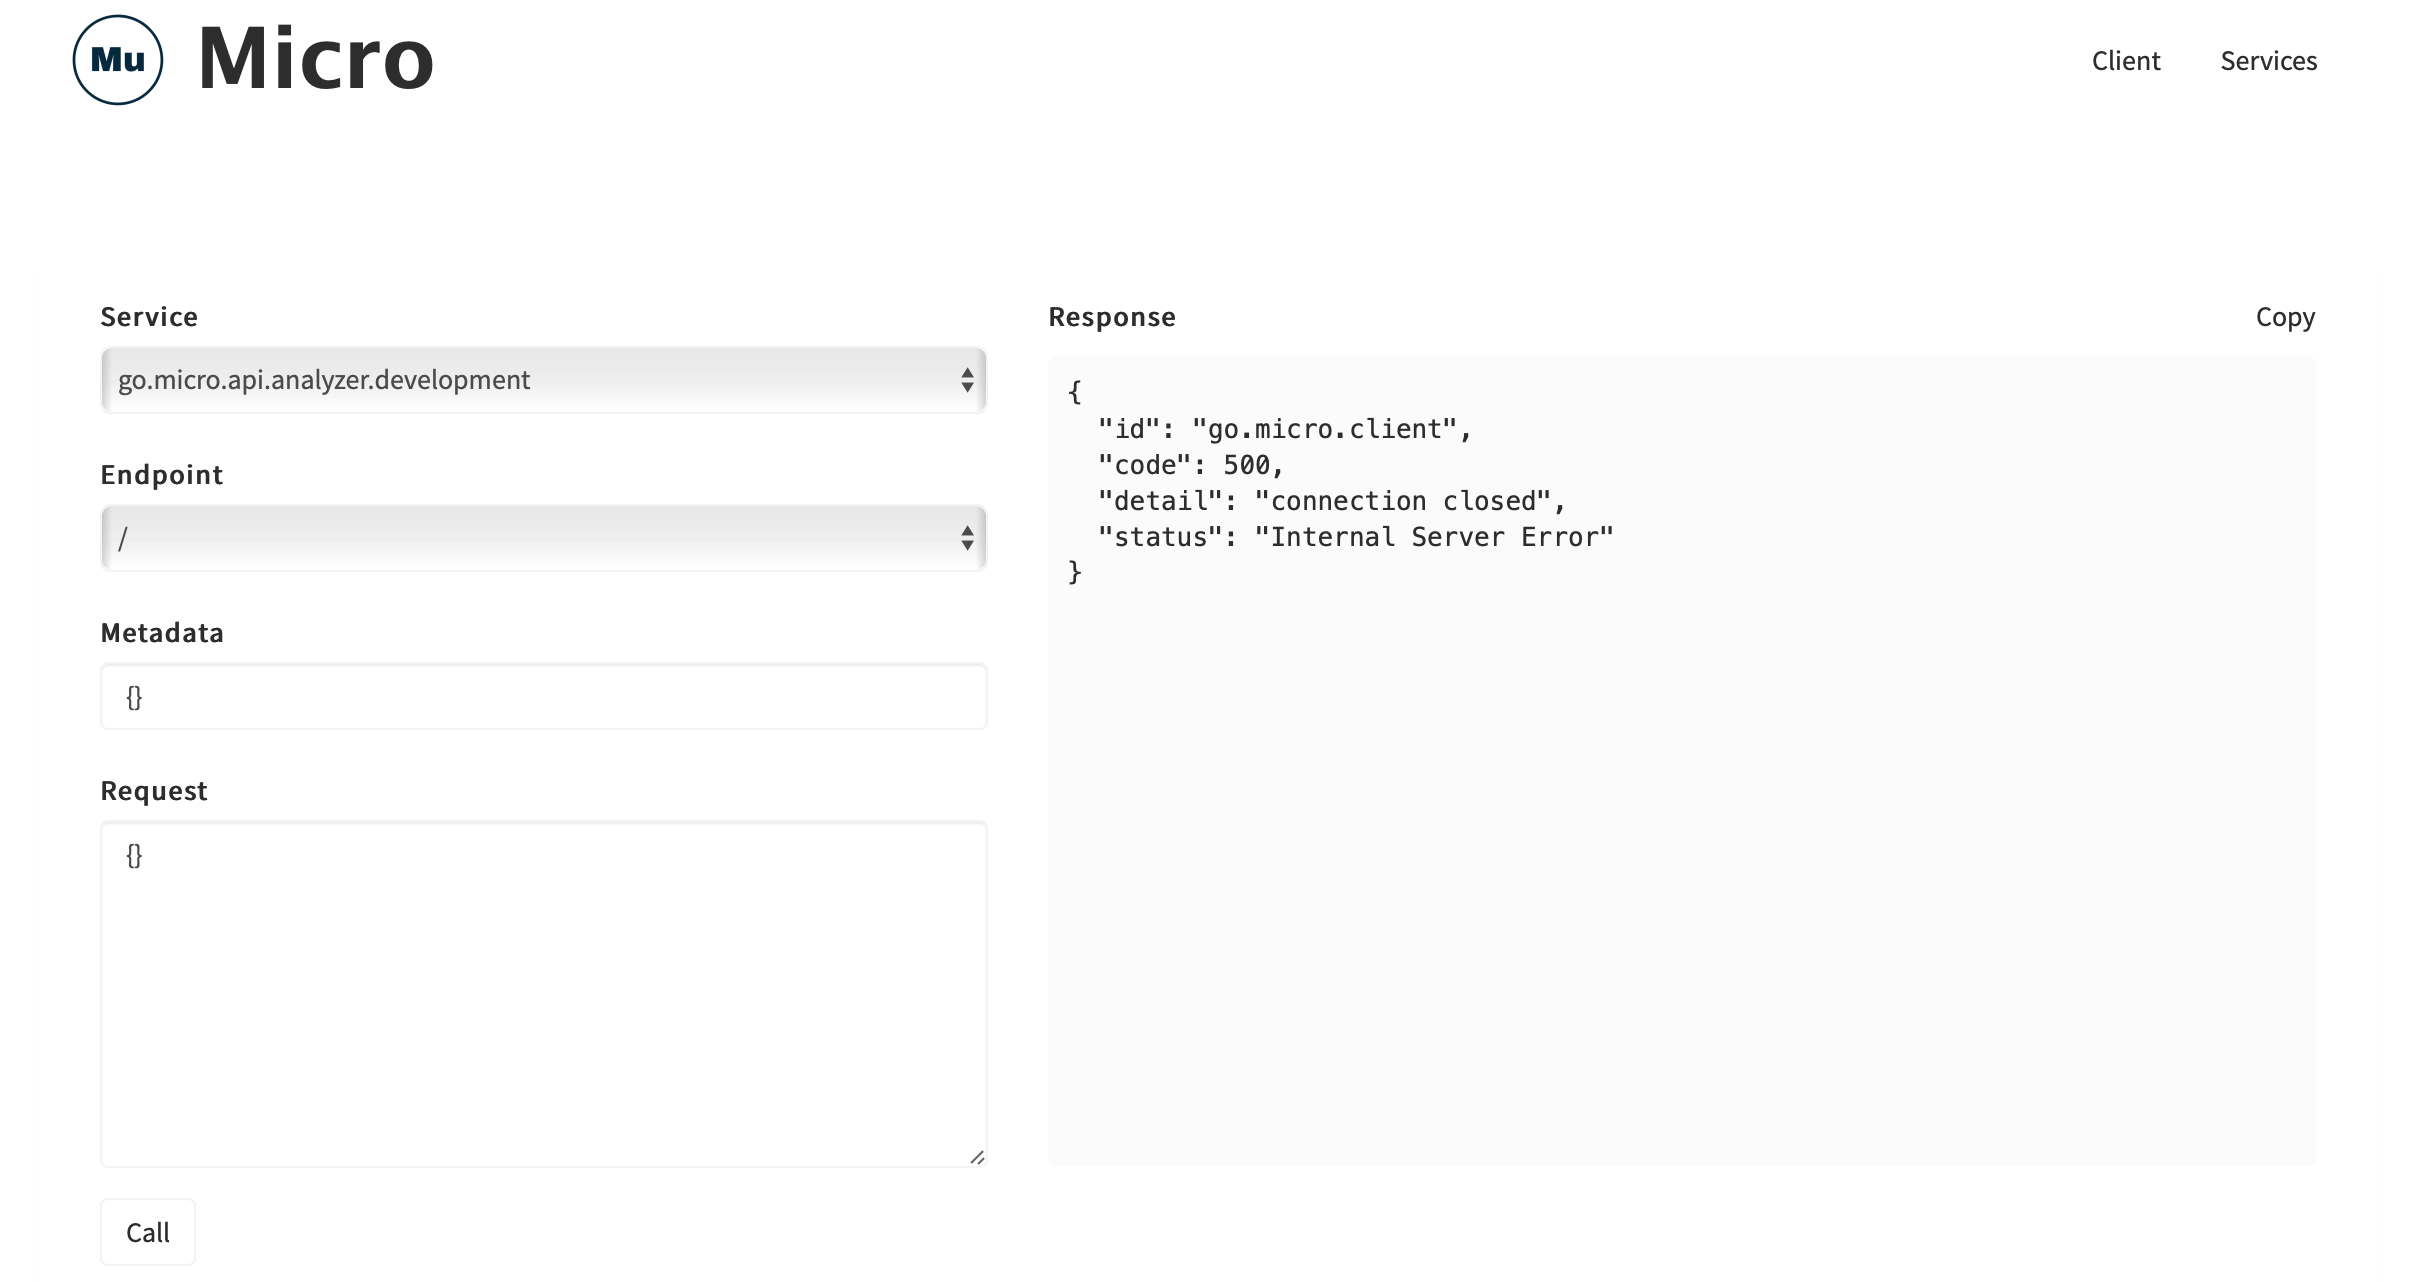Click the Request field label

(x=154, y=791)
